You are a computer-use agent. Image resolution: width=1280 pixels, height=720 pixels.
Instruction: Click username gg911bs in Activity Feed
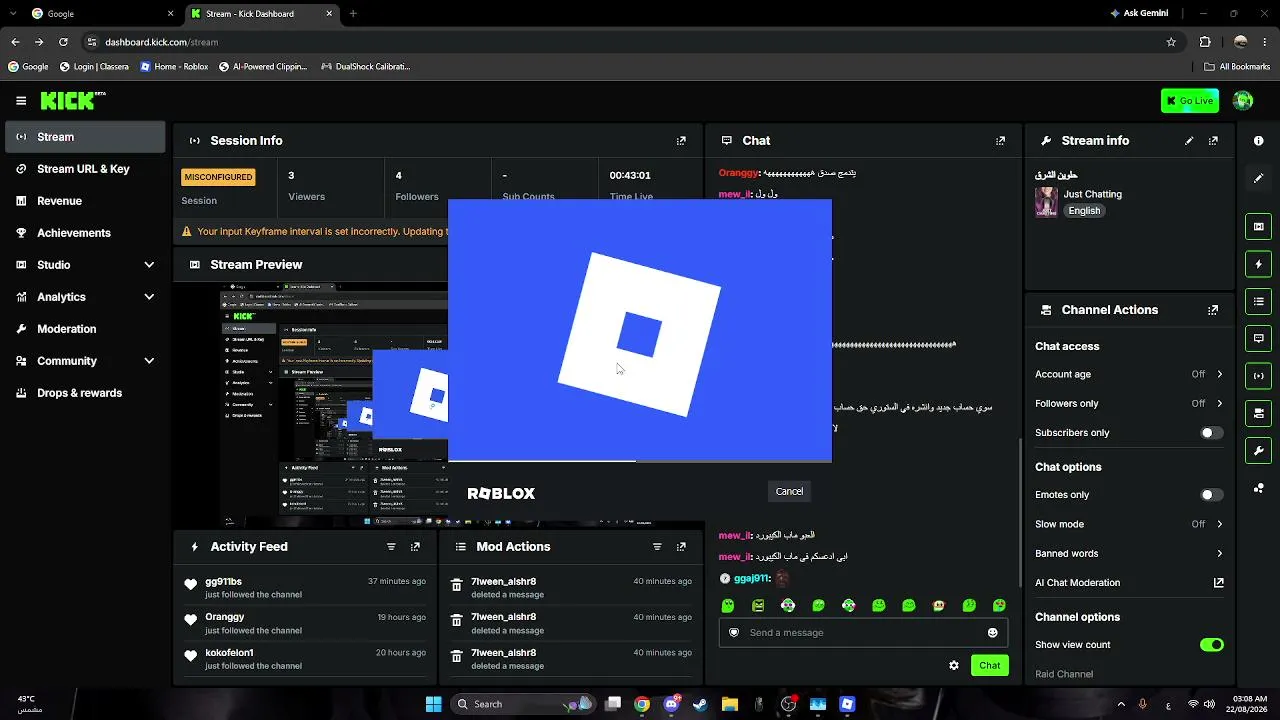(x=223, y=582)
